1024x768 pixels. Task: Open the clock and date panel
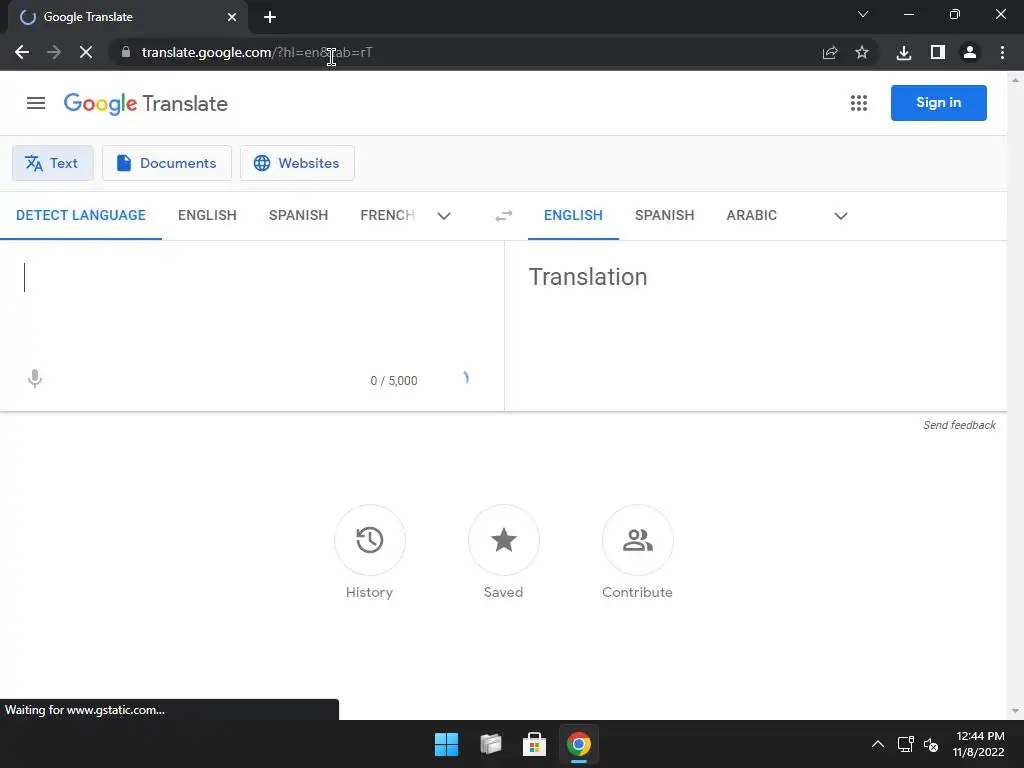pyautogui.click(x=978, y=744)
